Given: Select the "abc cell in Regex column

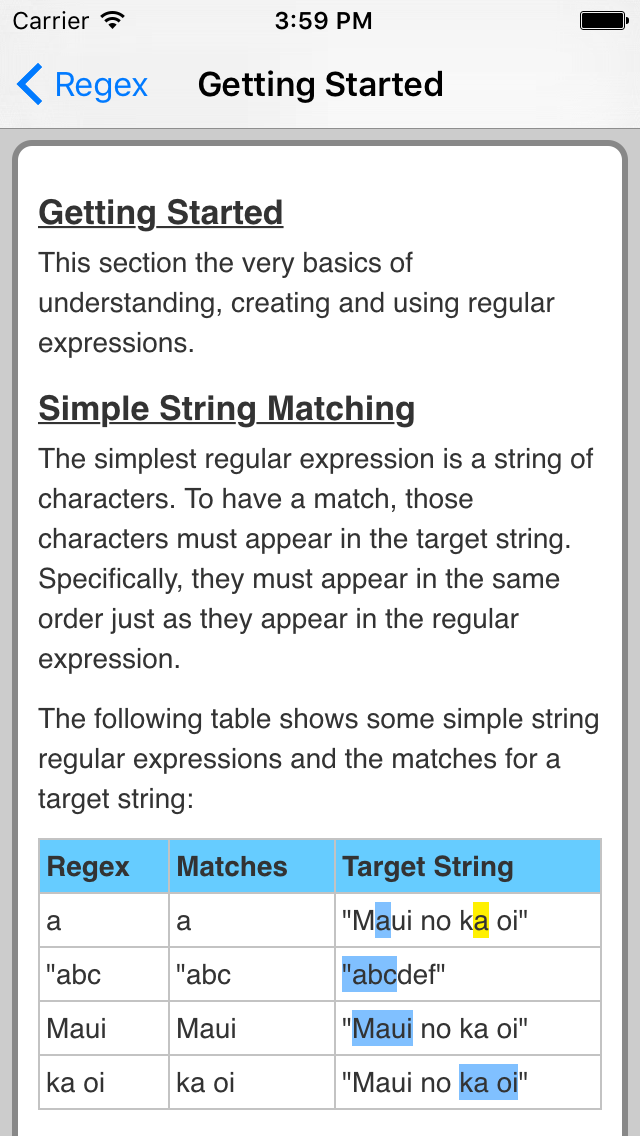Looking at the screenshot, I should click(104, 974).
